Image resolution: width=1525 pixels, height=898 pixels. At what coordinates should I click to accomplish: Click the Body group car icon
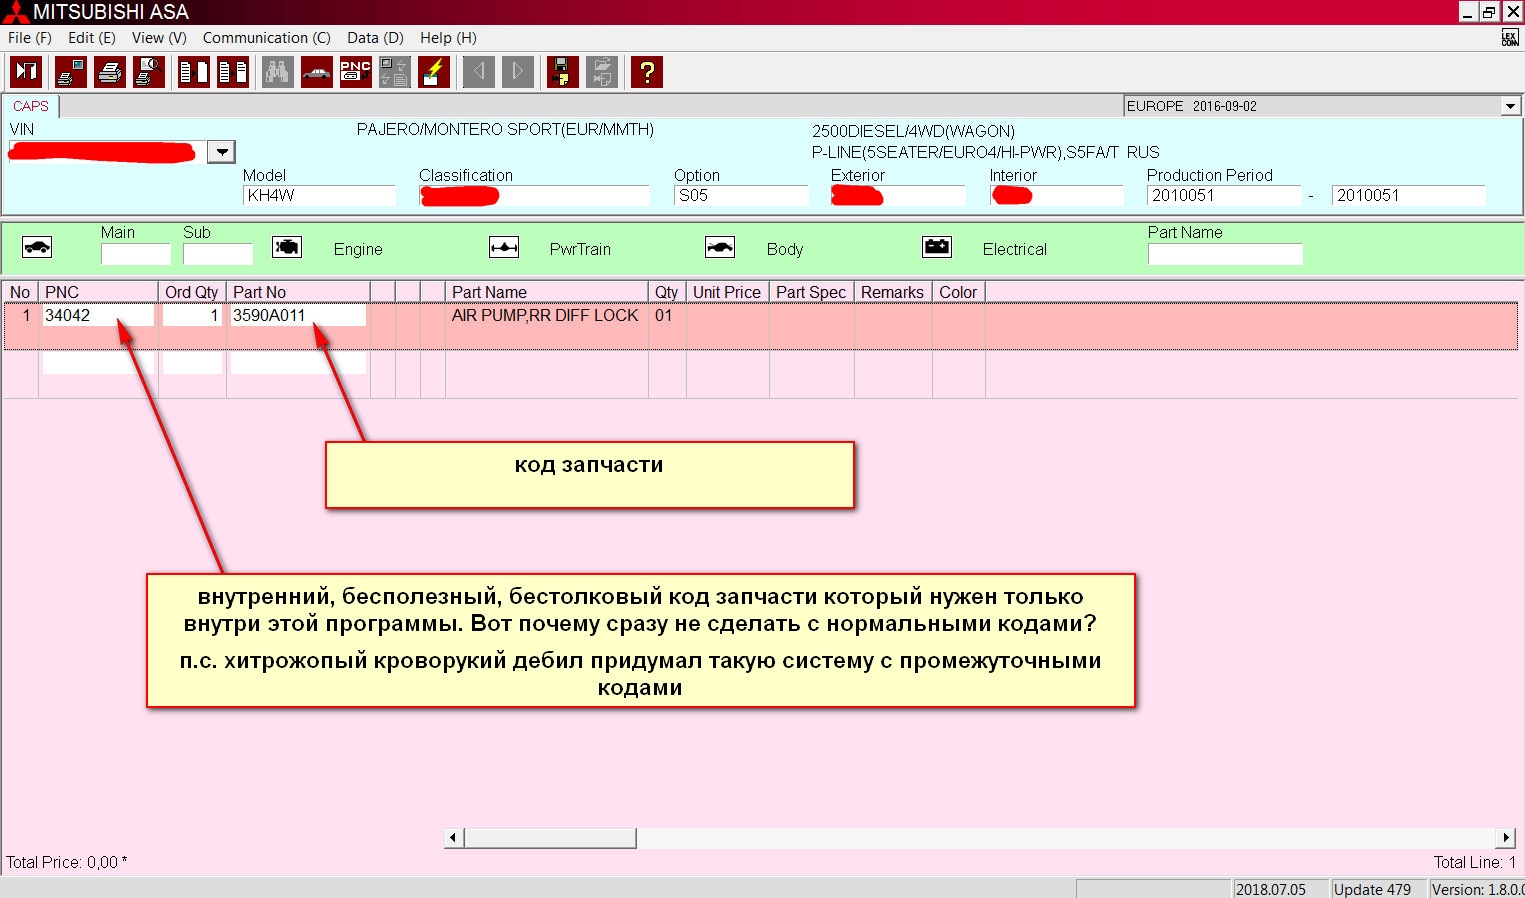(720, 247)
